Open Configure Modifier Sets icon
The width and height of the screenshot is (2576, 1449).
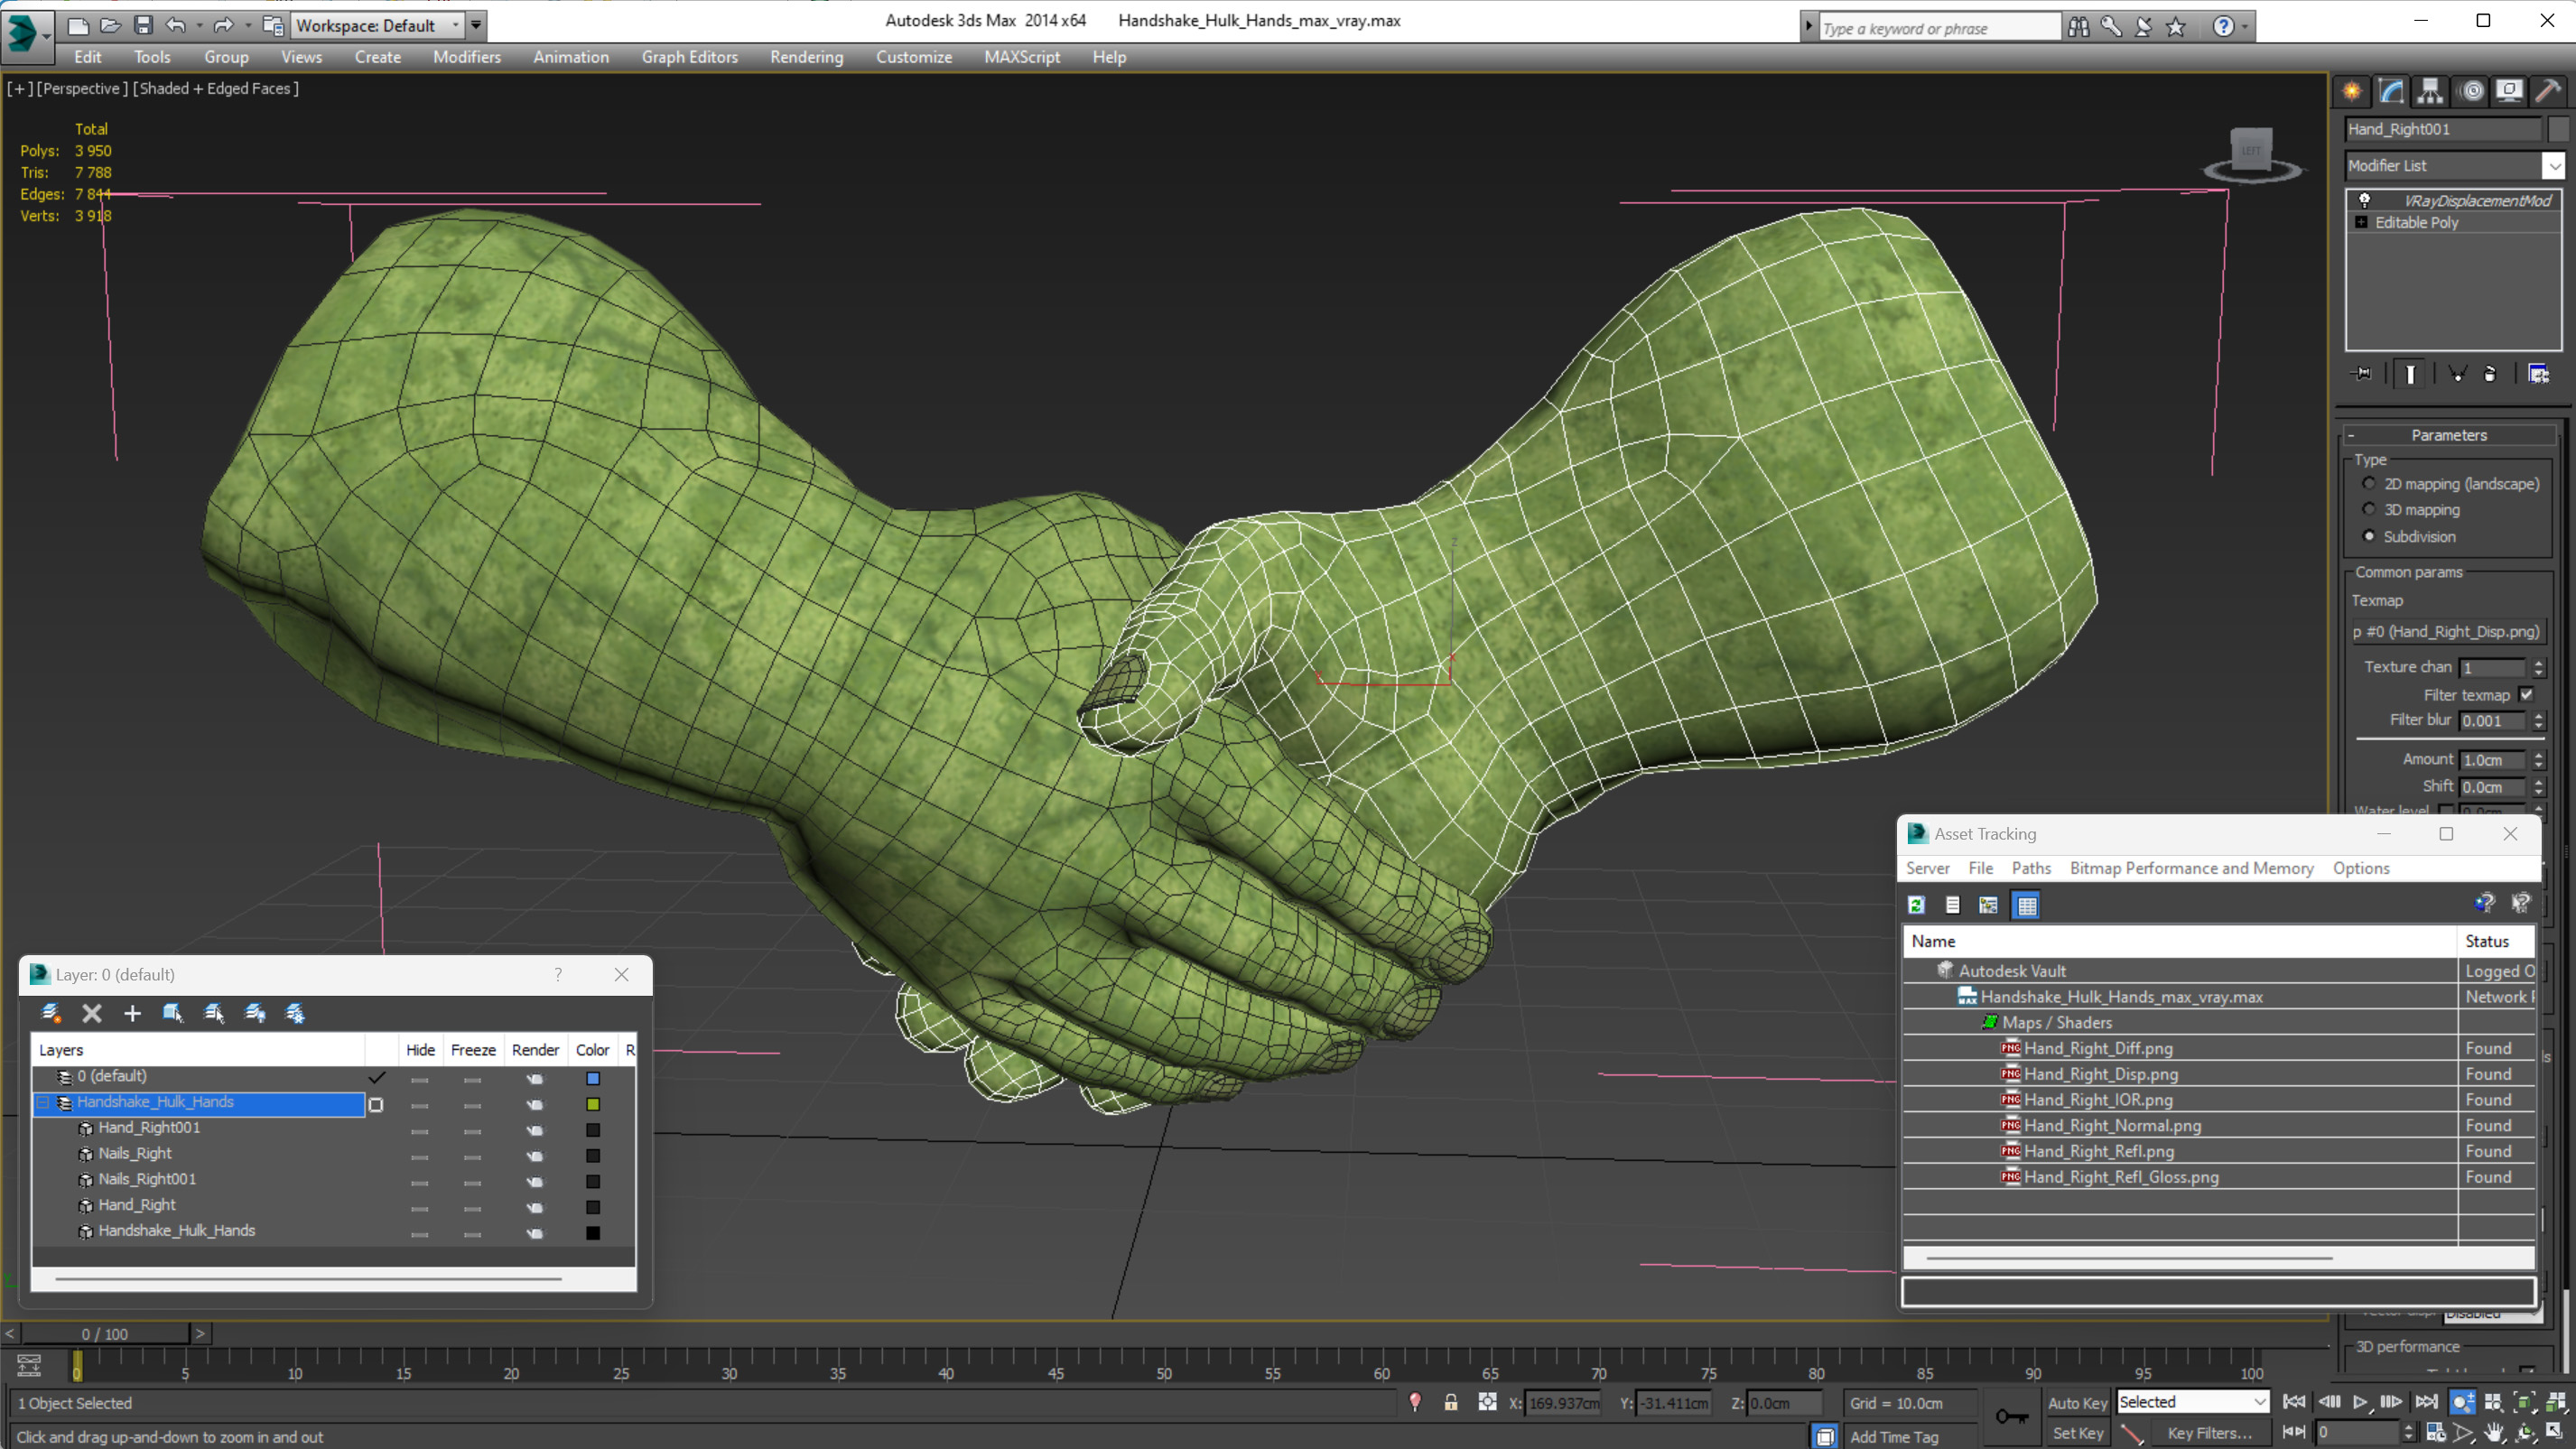tap(2538, 374)
